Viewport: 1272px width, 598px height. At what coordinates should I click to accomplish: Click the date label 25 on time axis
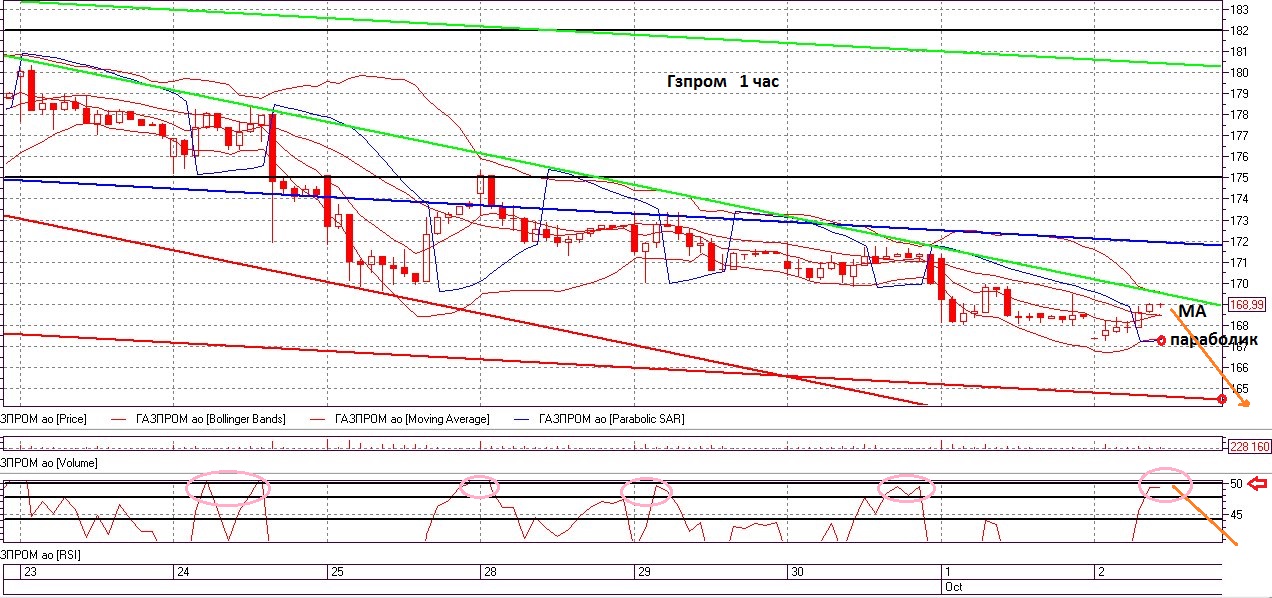point(336,572)
